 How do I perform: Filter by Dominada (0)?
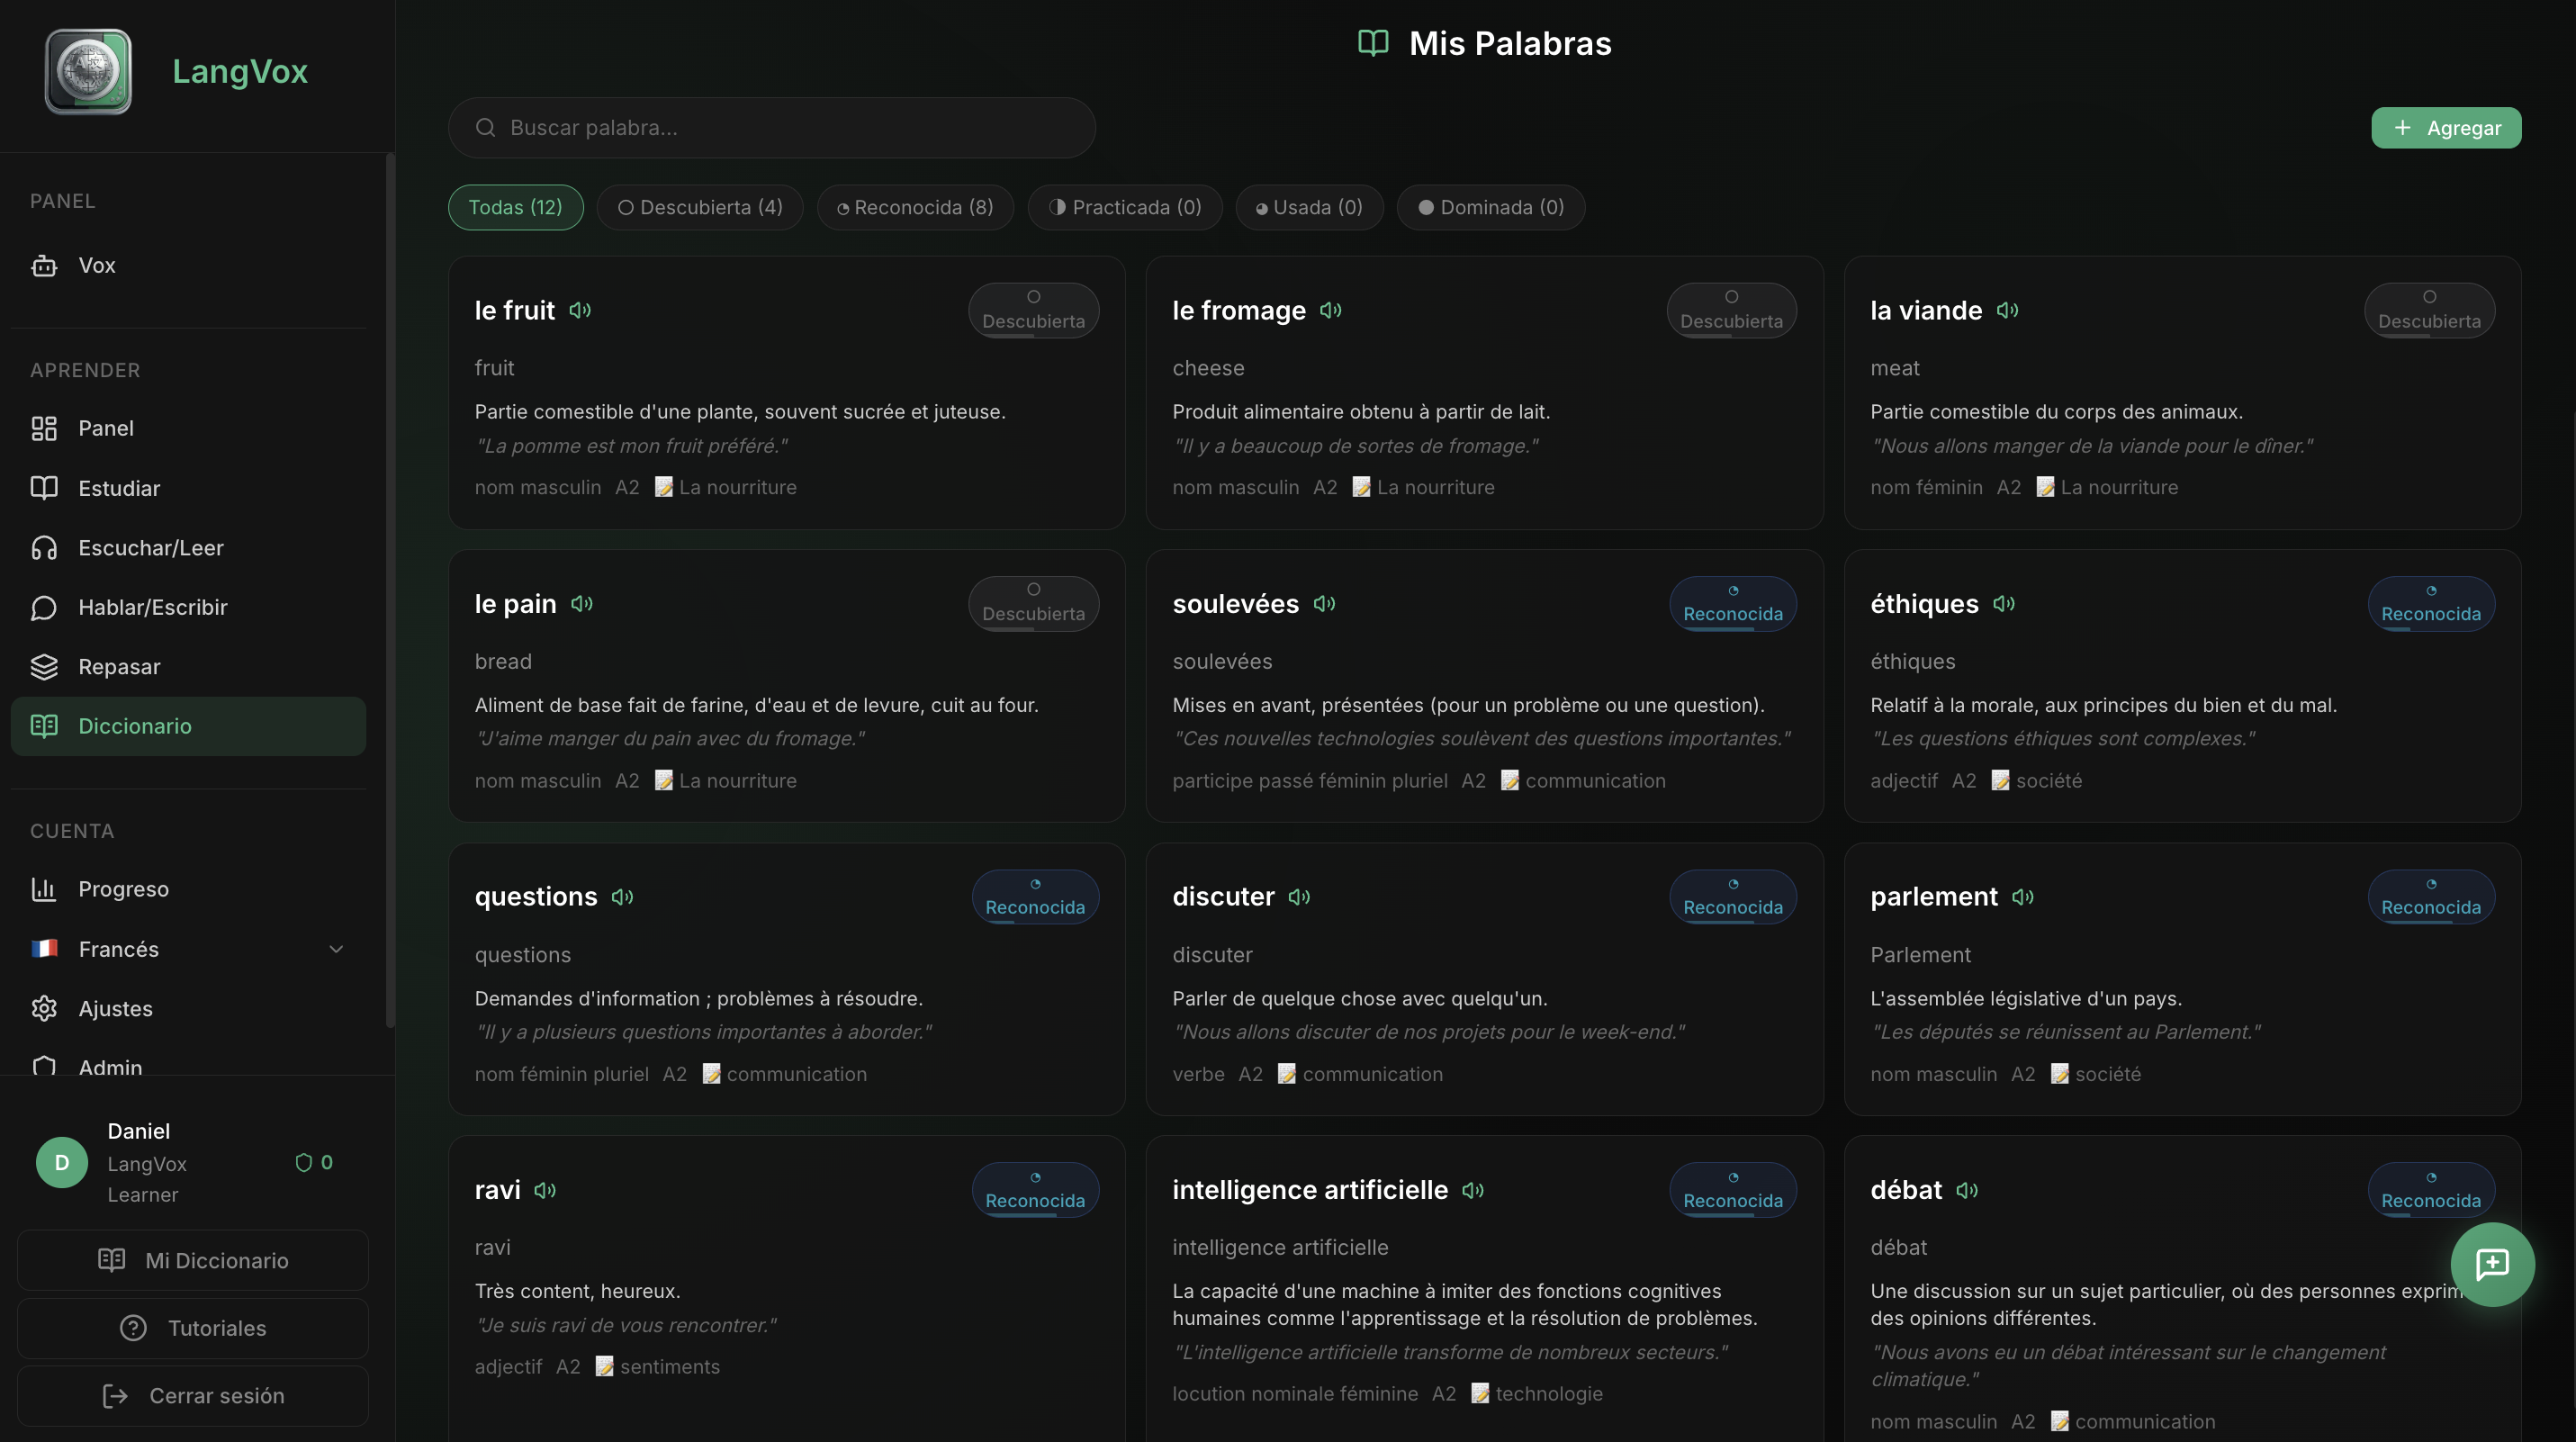pyautogui.click(x=1490, y=207)
